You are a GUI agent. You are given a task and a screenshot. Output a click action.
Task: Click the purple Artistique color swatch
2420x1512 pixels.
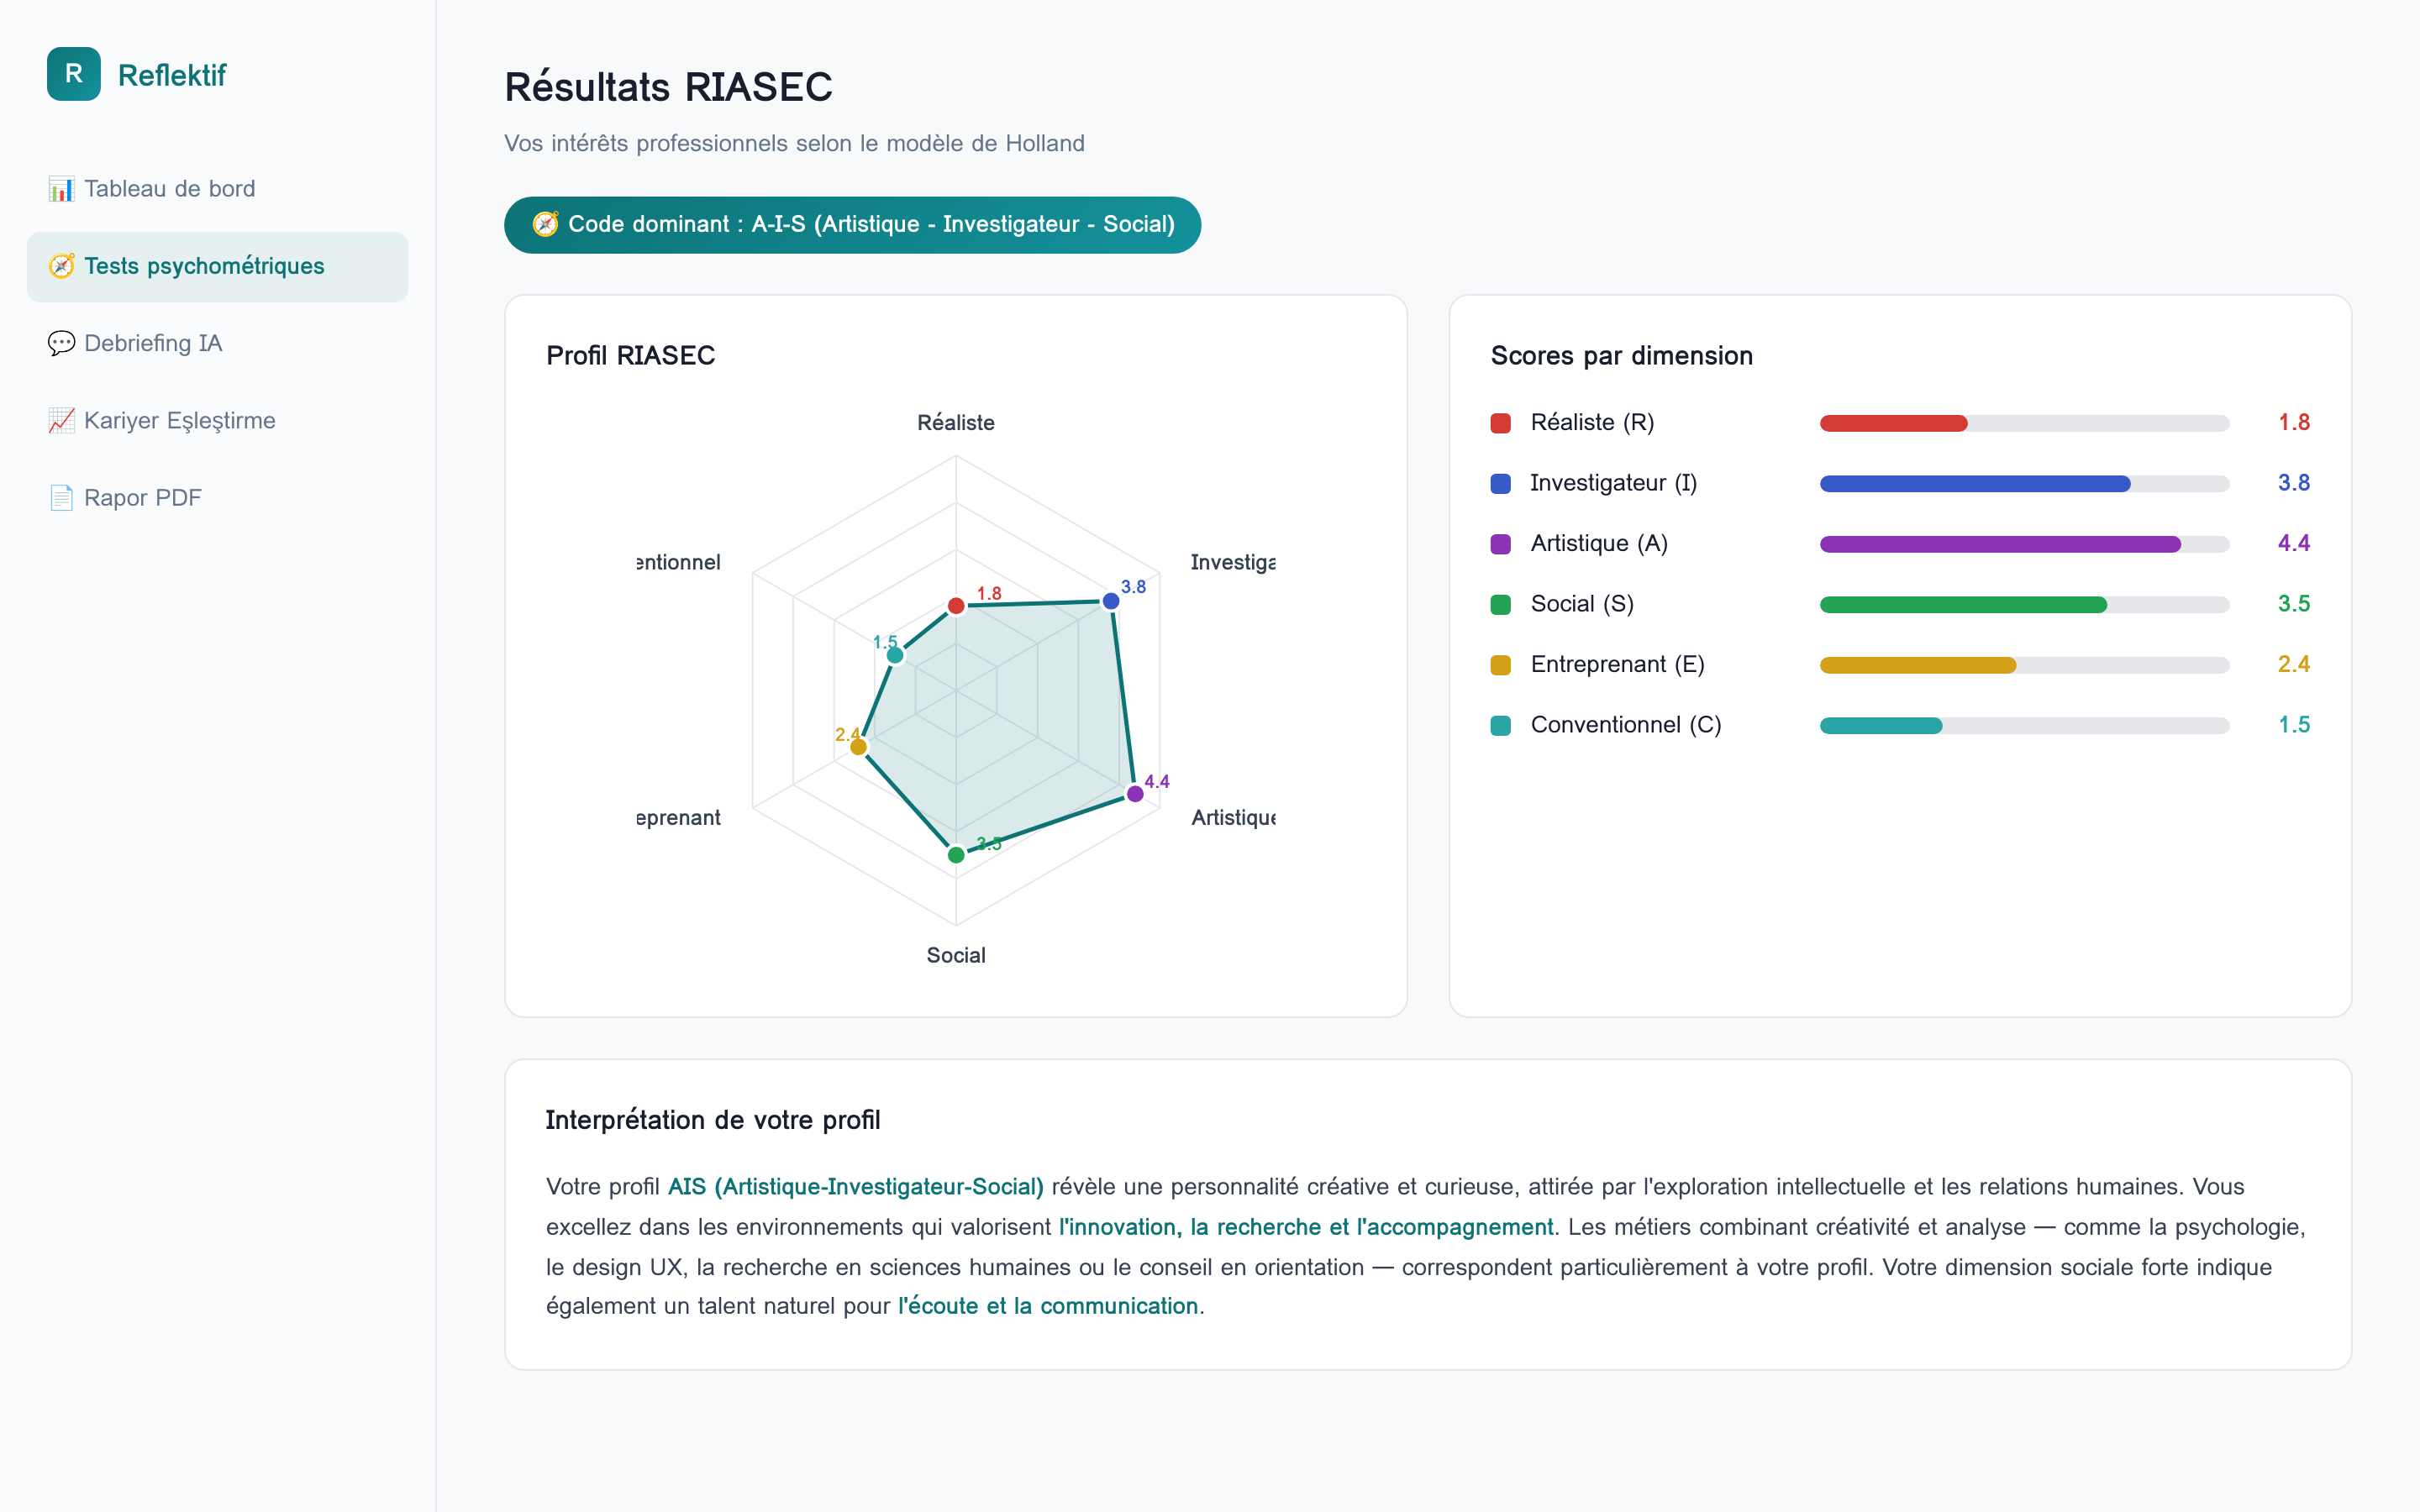(x=1500, y=543)
